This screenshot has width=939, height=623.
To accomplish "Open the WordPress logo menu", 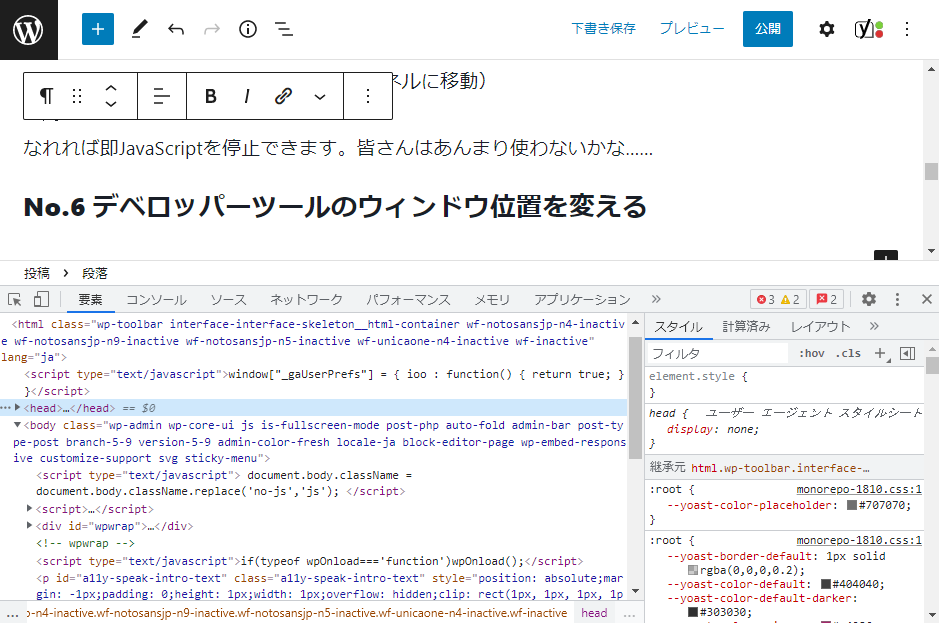I will pos(28,29).
